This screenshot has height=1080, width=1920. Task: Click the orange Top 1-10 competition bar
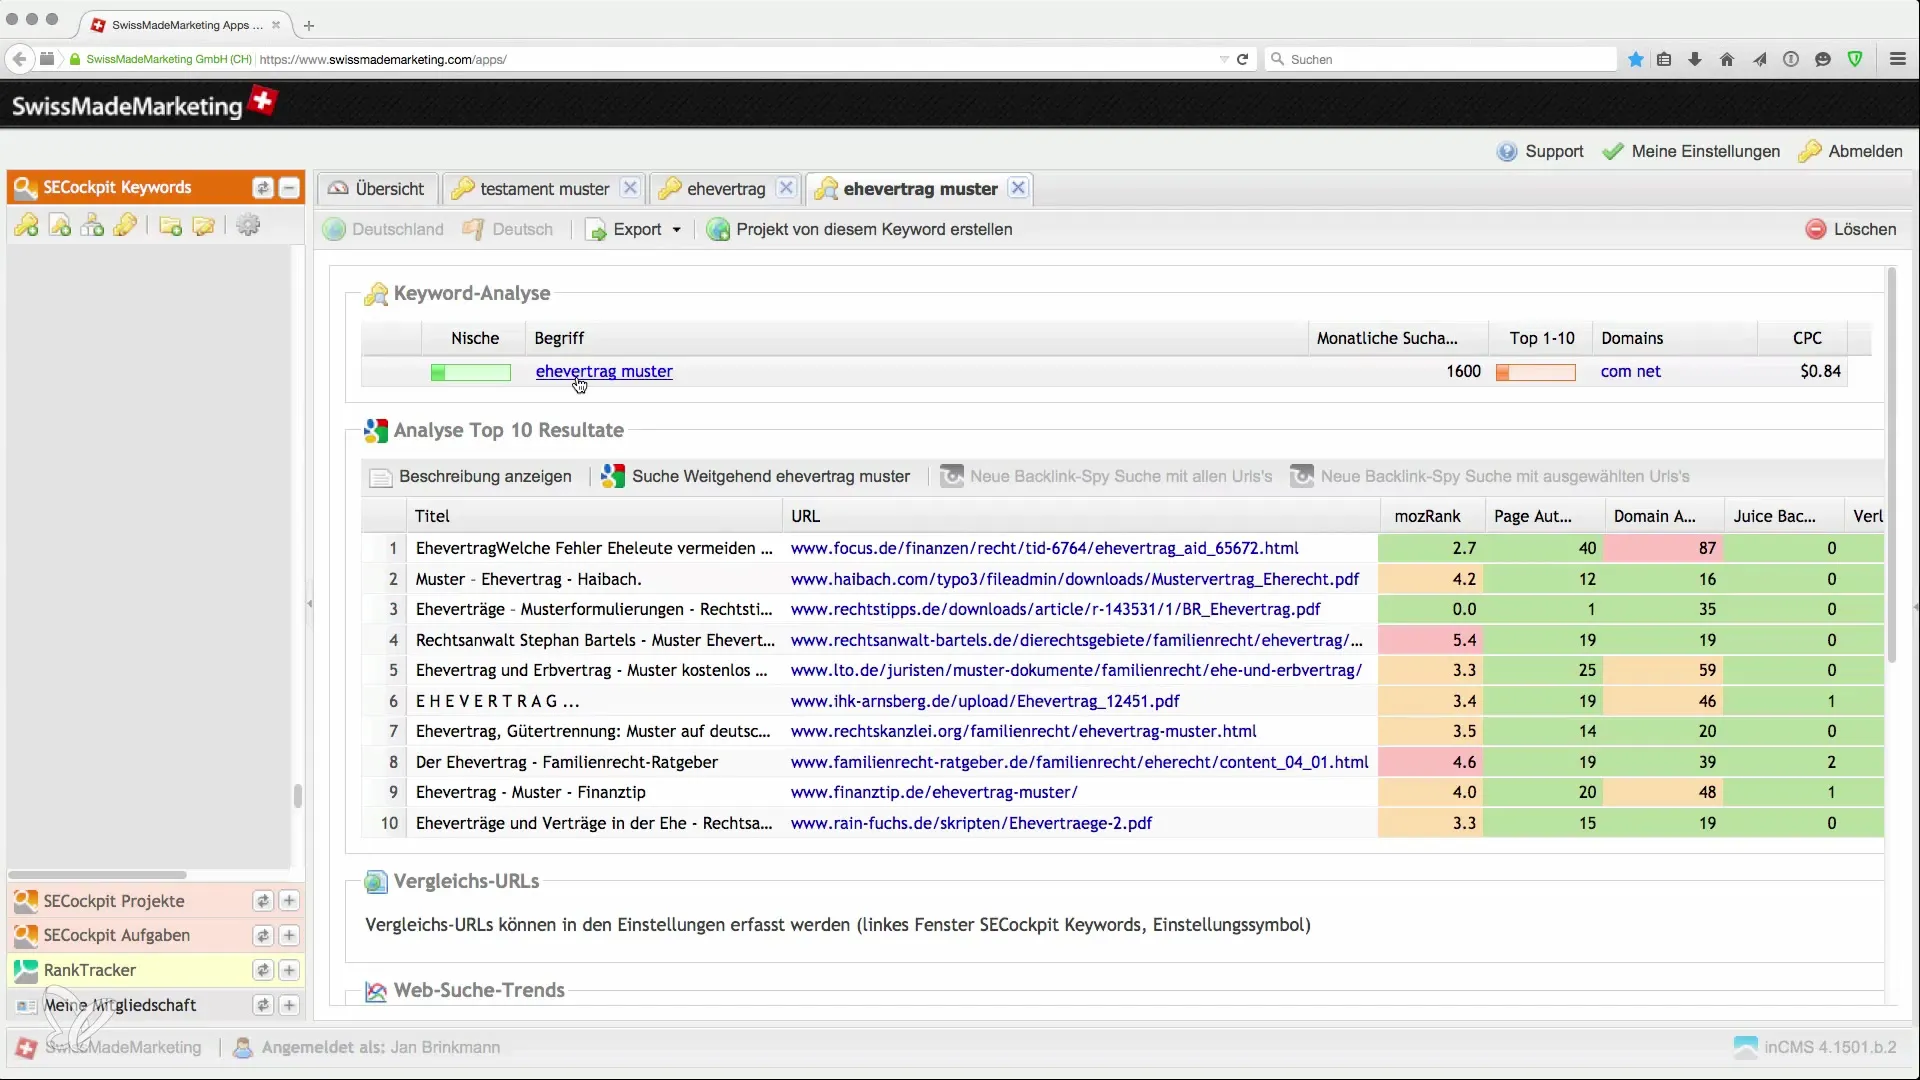click(x=1536, y=373)
